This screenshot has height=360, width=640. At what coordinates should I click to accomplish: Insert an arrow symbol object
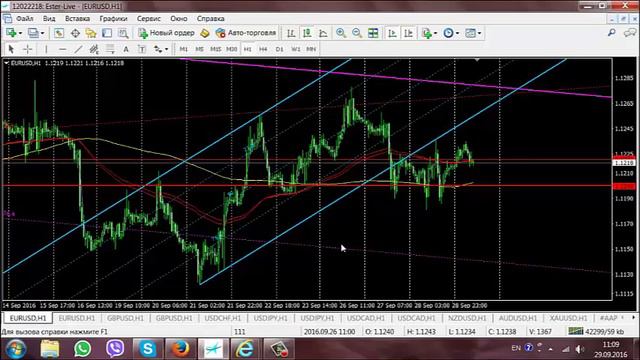click(158, 49)
